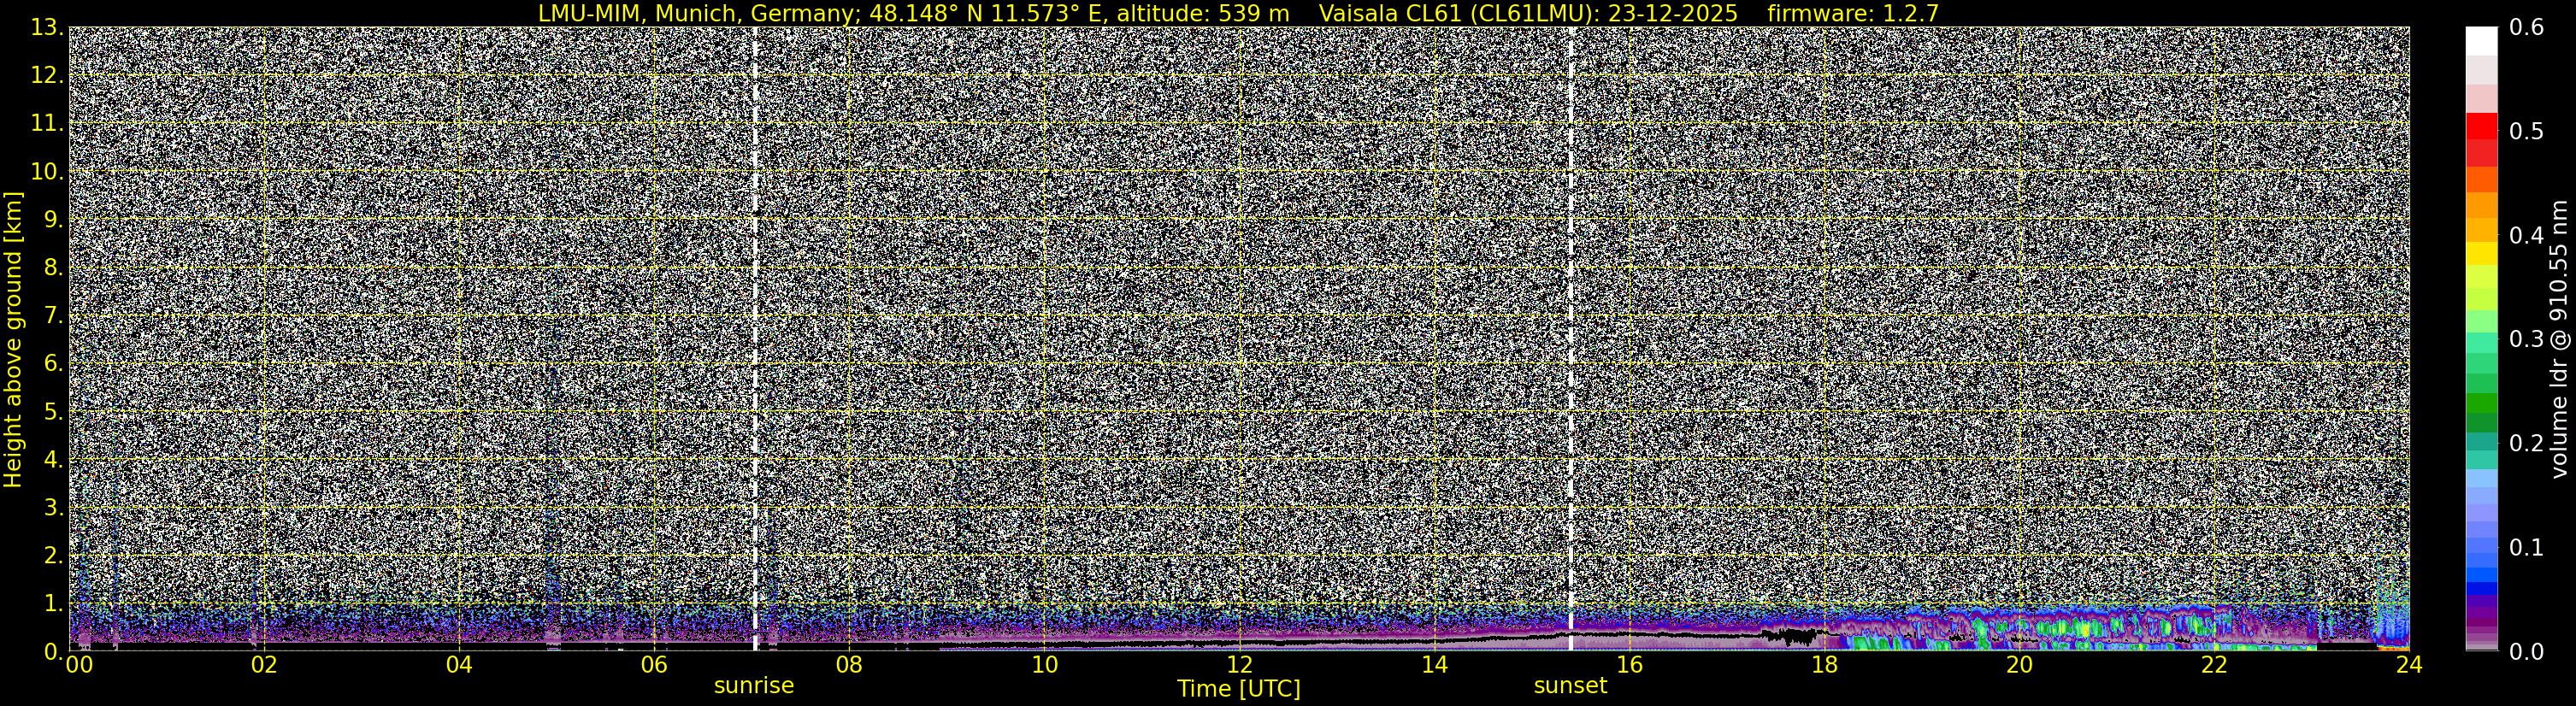Click the red region of the colorbar
Screen dimensions: 2576x706
coord(2481,130)
